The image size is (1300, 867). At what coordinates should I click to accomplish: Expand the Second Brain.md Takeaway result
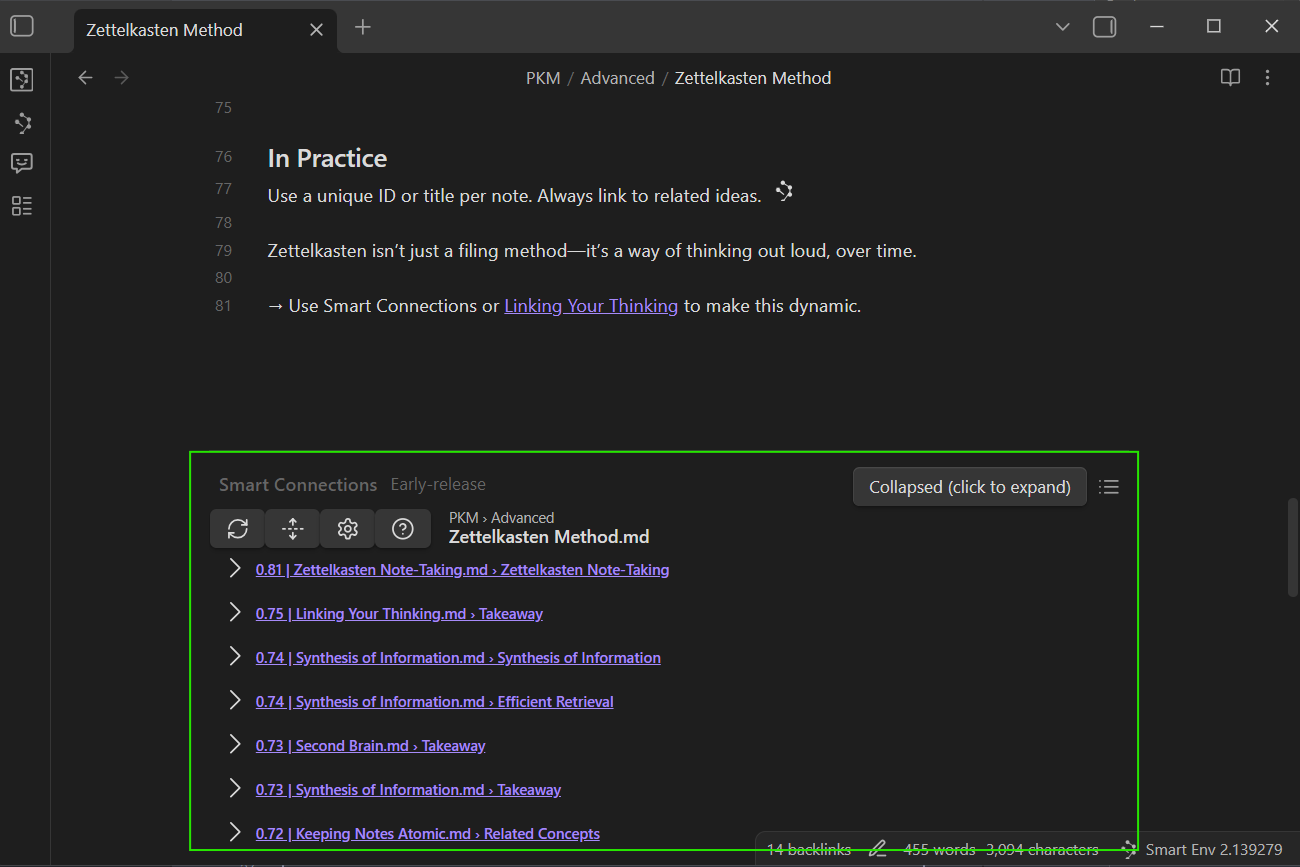coord(235,745)
